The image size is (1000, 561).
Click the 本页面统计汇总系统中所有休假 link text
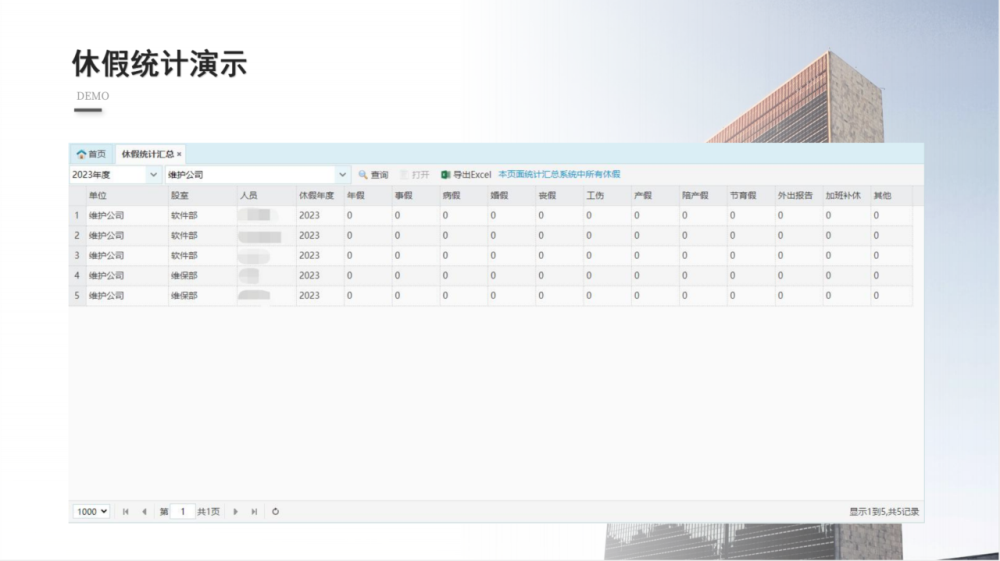(x=559, y=175)
